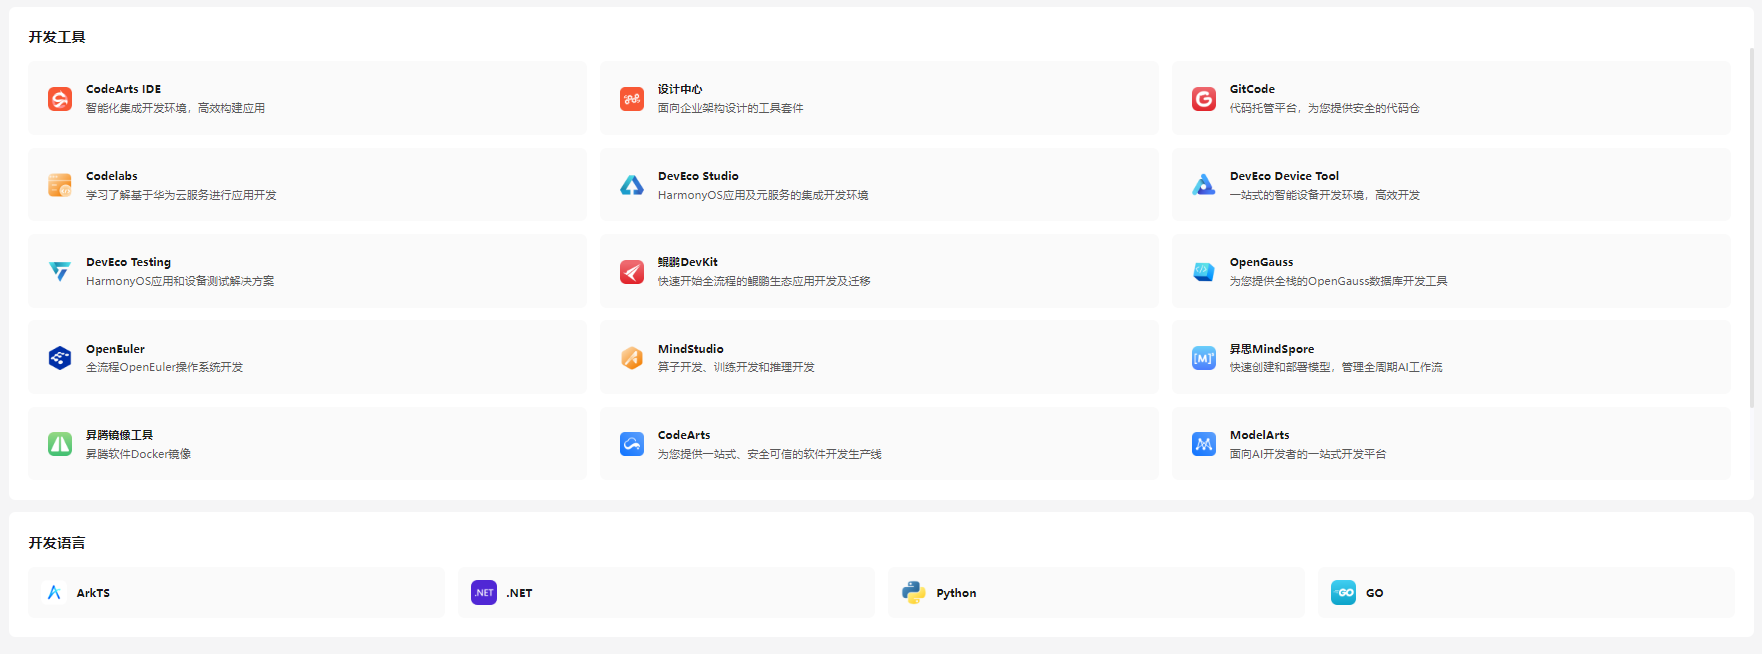Click the MindStudio icon
Image resolution: width=1762 pixels, height=654 pixels.
632,358
